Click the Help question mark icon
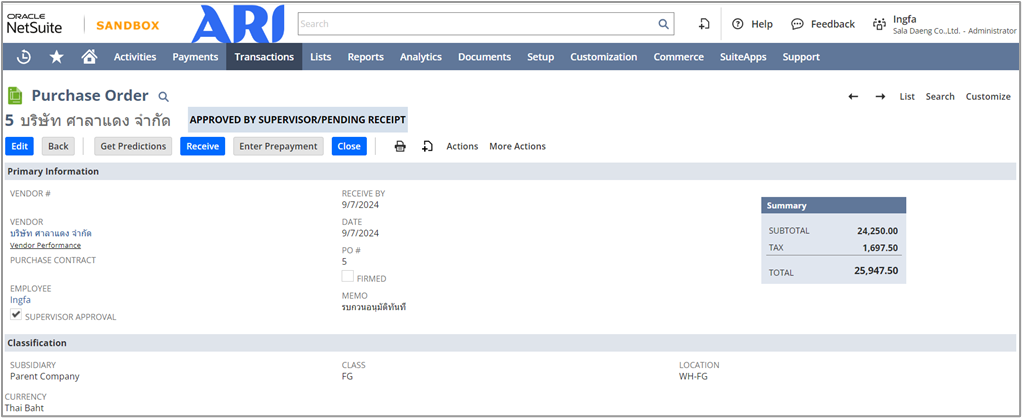Screen dimensions: 1022x418 (x=737, y=24)
